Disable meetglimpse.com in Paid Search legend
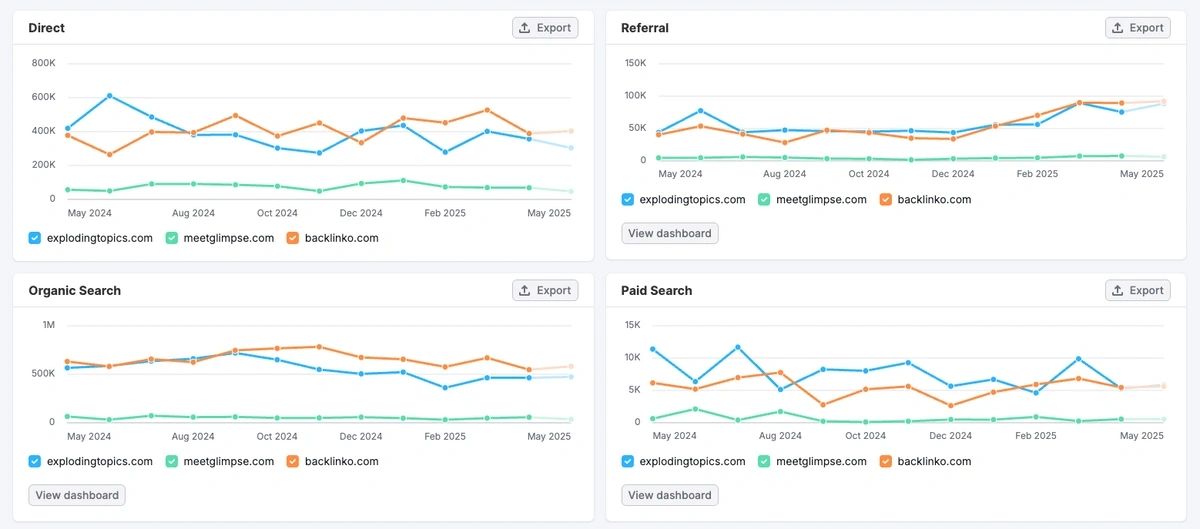 (765, 461)
